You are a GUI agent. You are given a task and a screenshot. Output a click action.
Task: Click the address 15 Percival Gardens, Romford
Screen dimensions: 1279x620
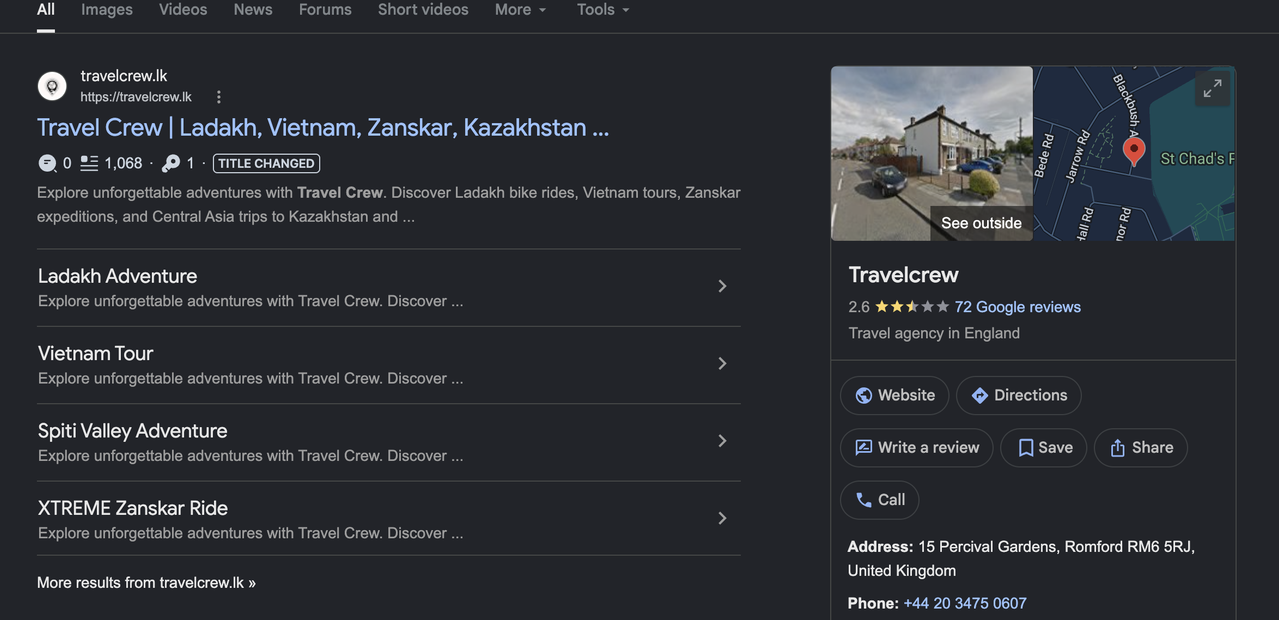(x=1021, y=559)
